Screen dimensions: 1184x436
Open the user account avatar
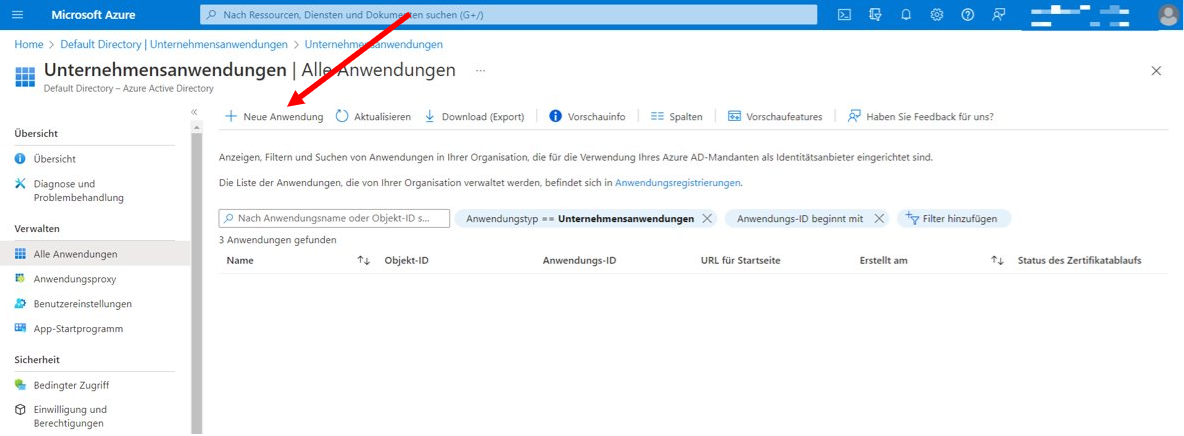pos(1167,14)
